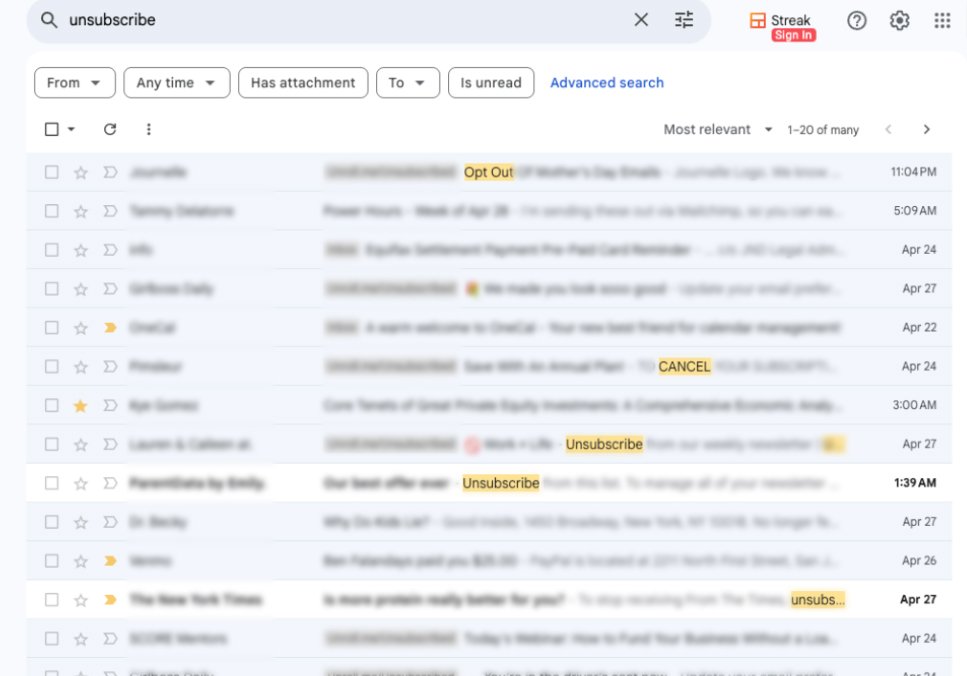The image size is (967, 676).
Task: Unstar the Kye Gomez email
Action: [79, 405]
